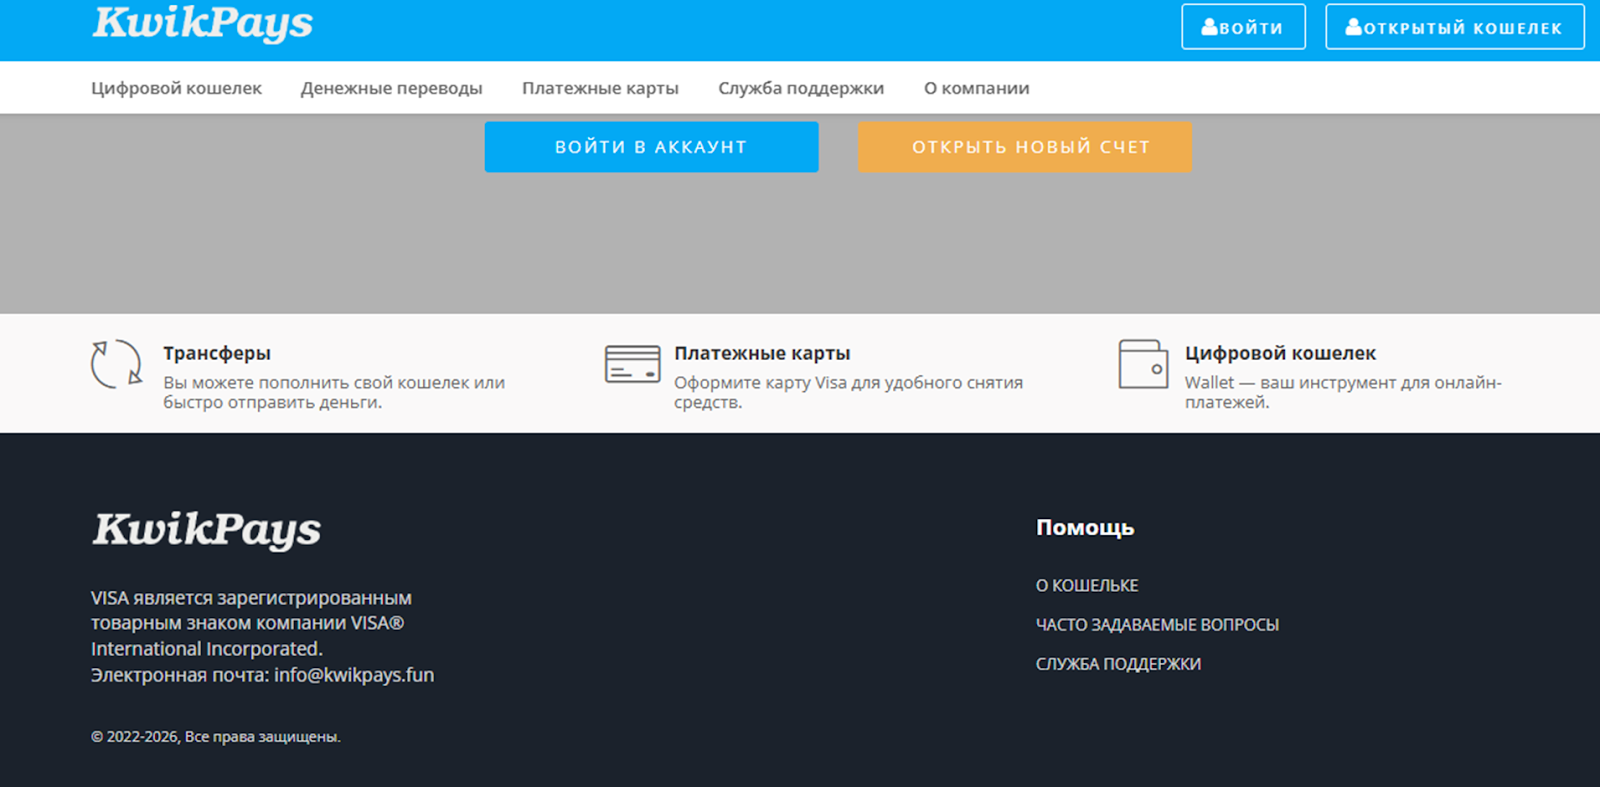Open the О кошельке footer link
1600x787 pixels.
1087,586
